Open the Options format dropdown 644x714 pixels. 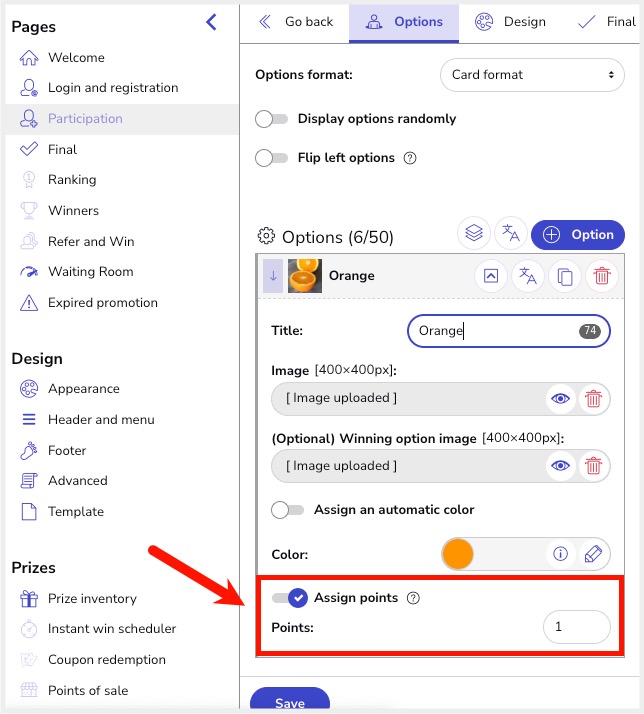532,75
